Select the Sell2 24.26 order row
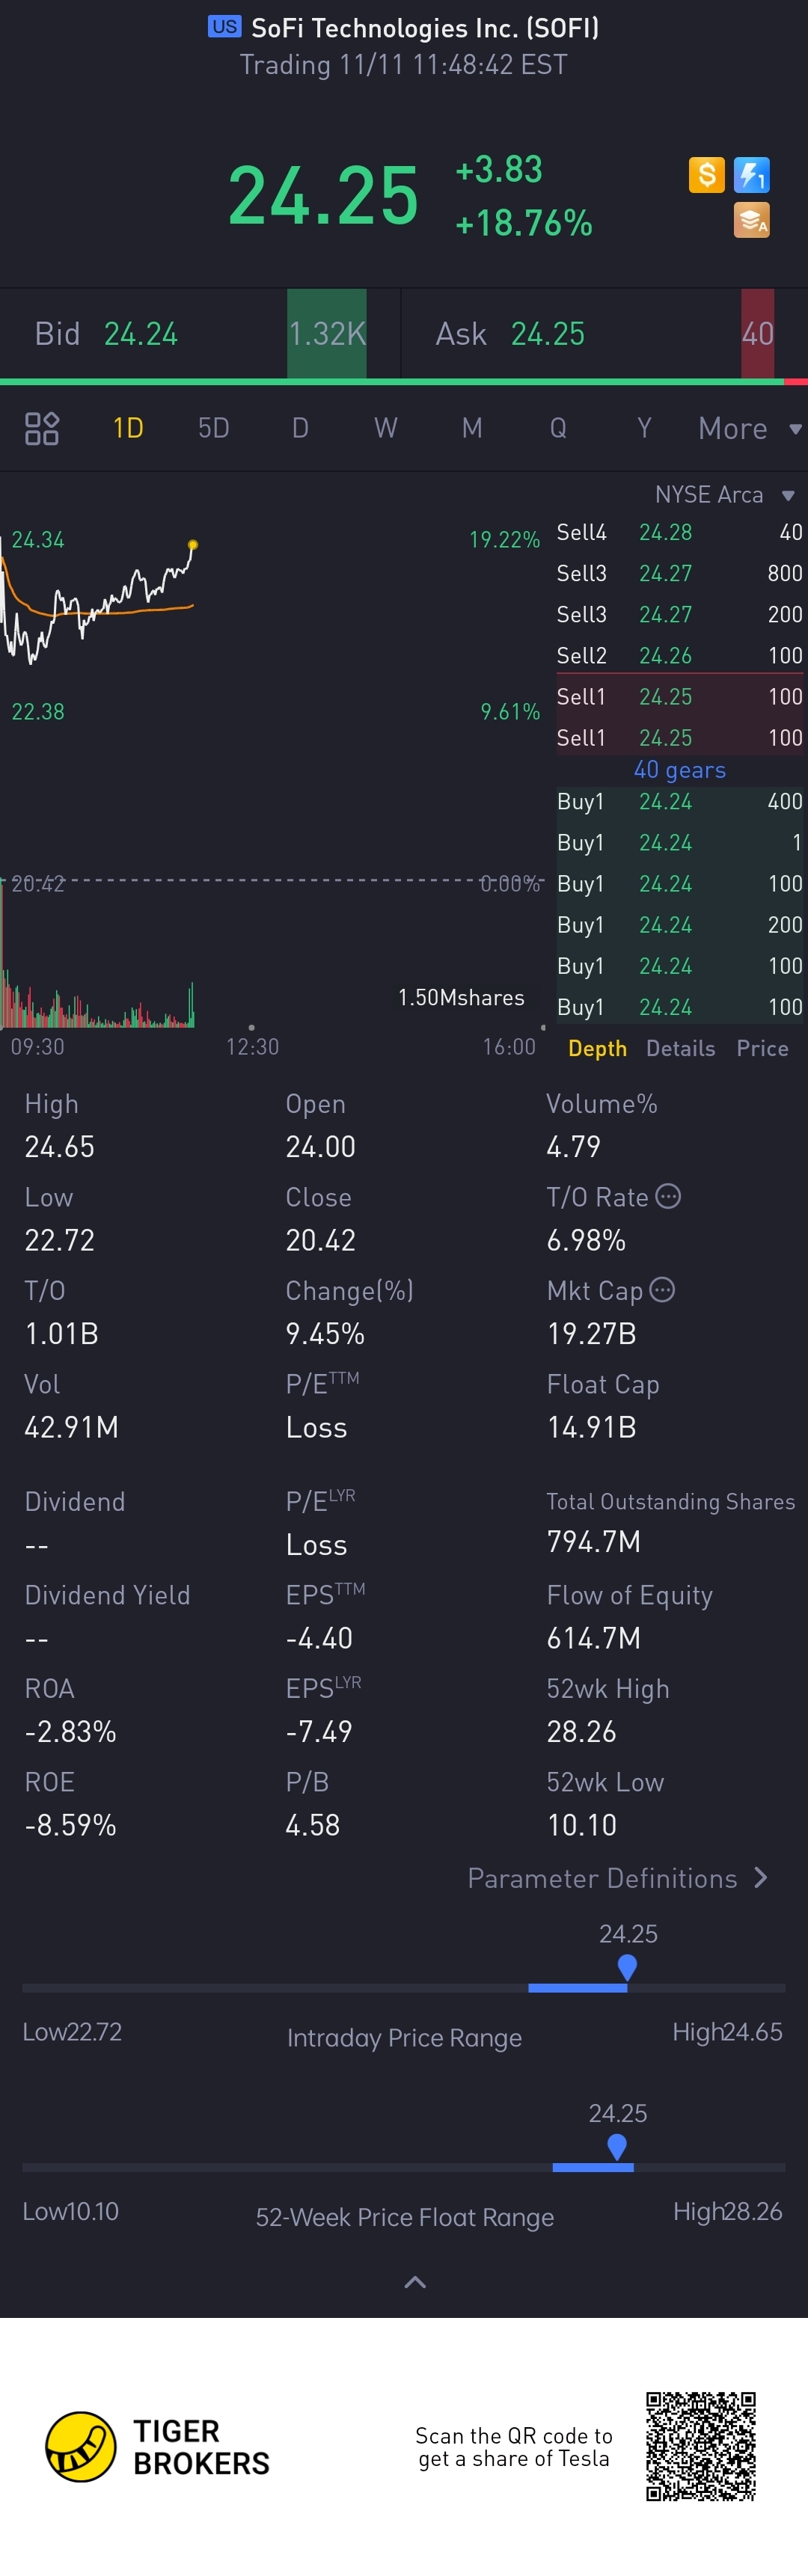The height and width of the screenshot is (2576, 808). pyautogui.click(x=680, y=655)
